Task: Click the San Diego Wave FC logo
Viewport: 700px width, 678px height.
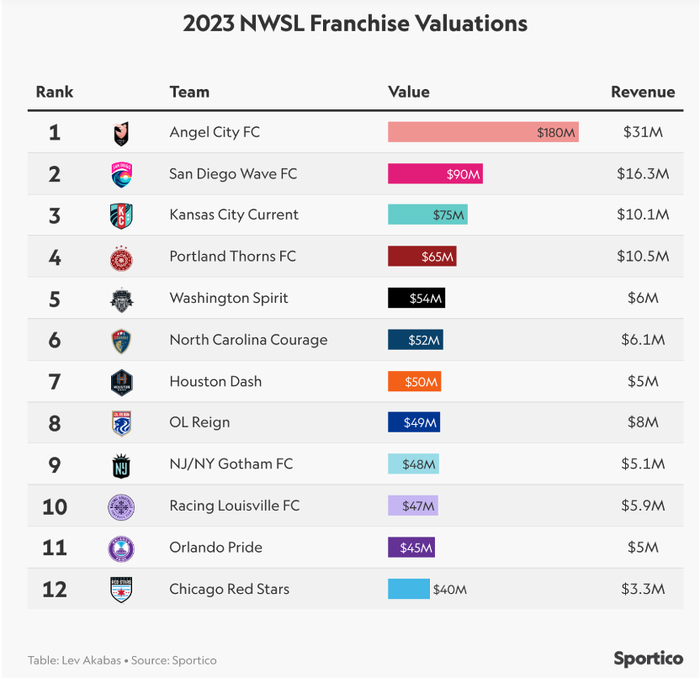Action: coord(121,175)
